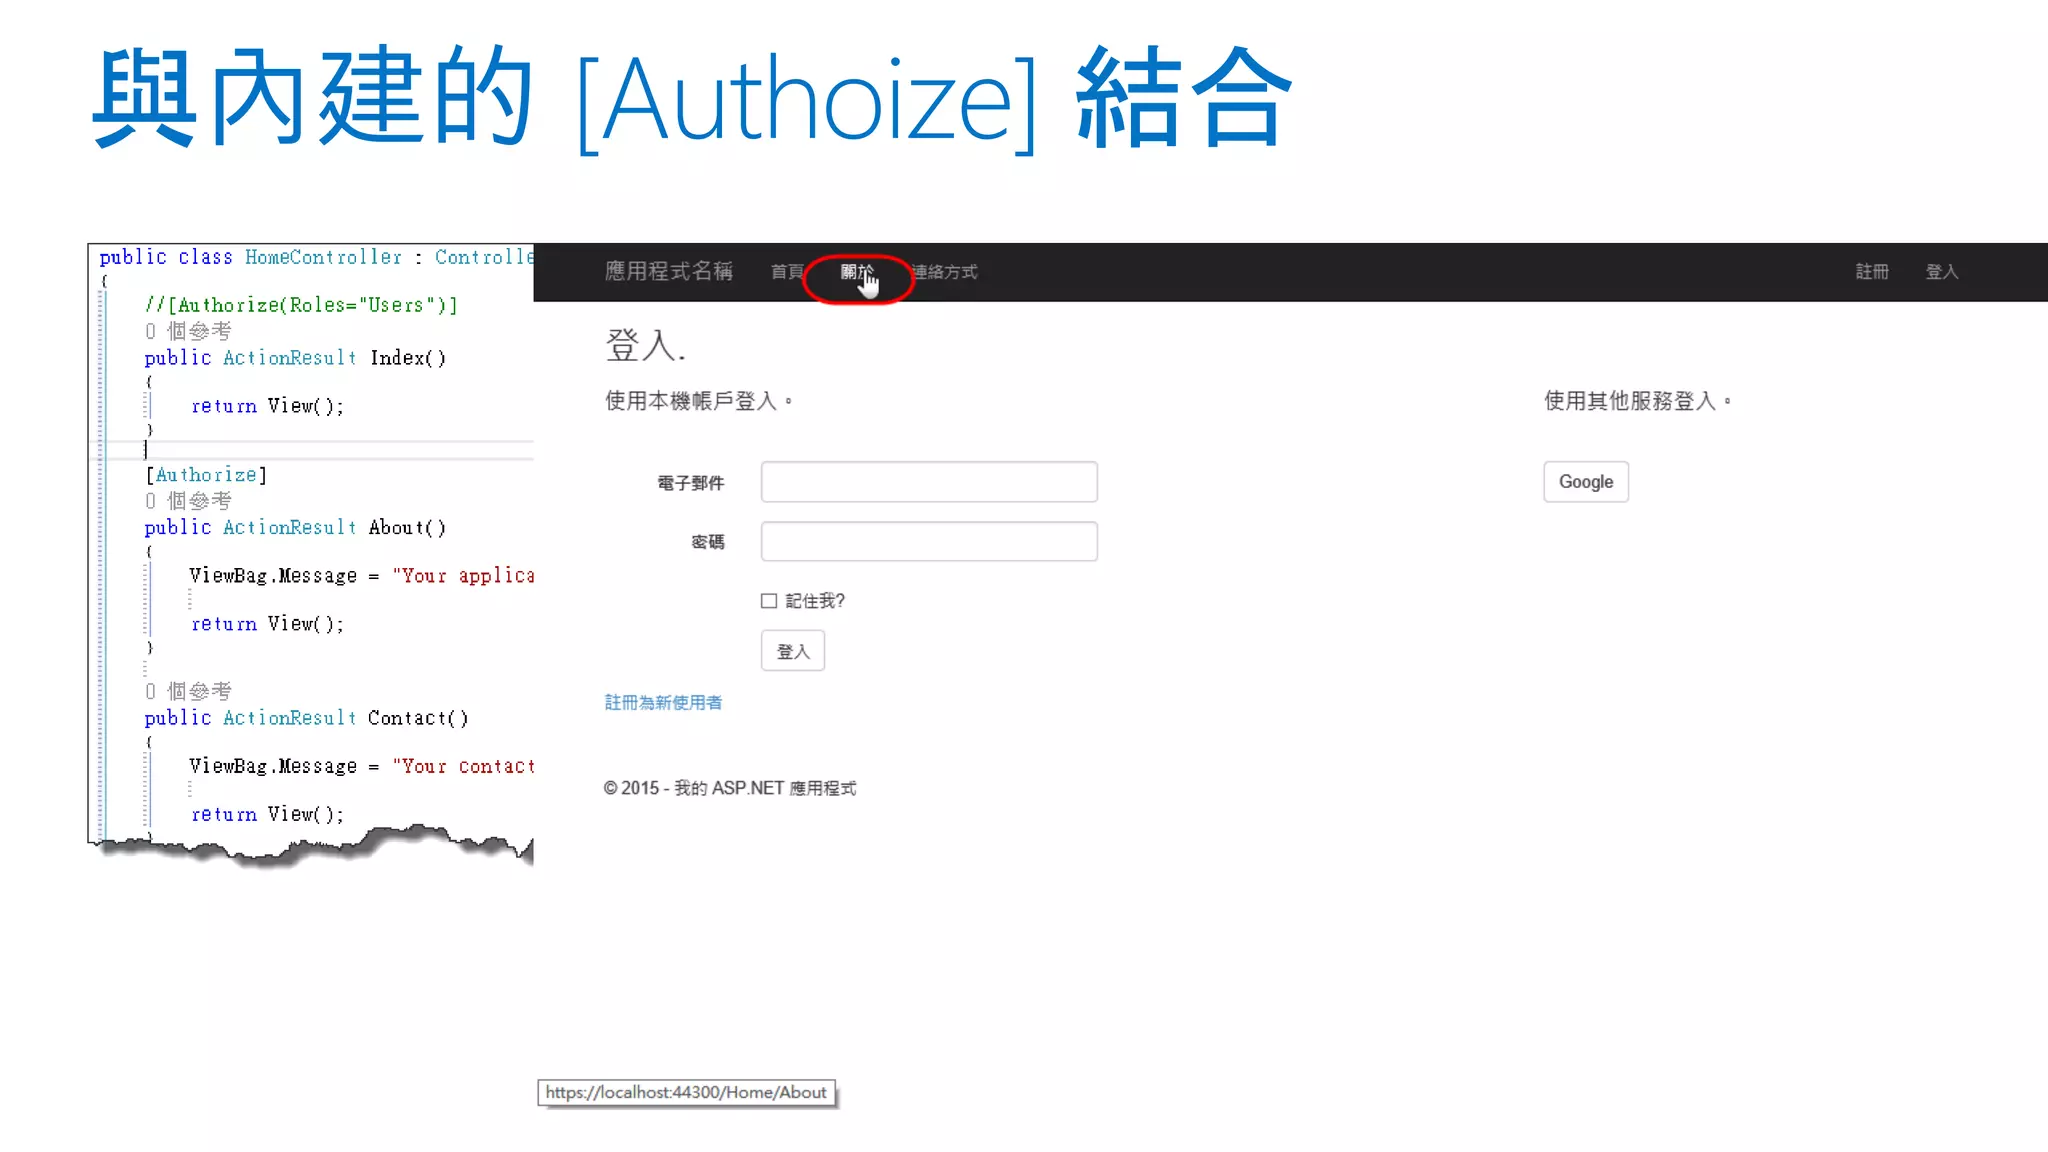Click the 0 個參考 CodeLens above Contact()
Image resolution: width=2048 pixels, height=1152 pixels.
click(x=188, y=691)
